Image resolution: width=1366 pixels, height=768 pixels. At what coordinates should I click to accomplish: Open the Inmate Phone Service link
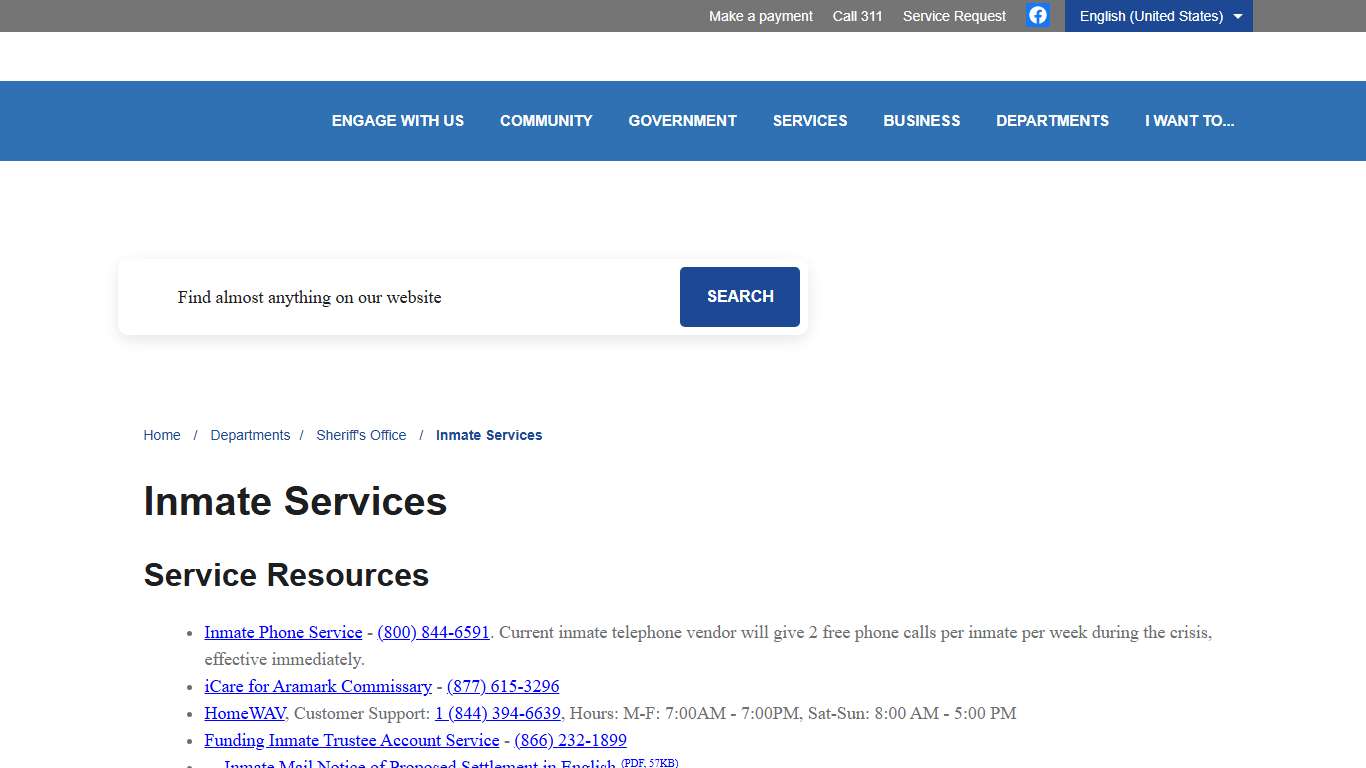283,632
